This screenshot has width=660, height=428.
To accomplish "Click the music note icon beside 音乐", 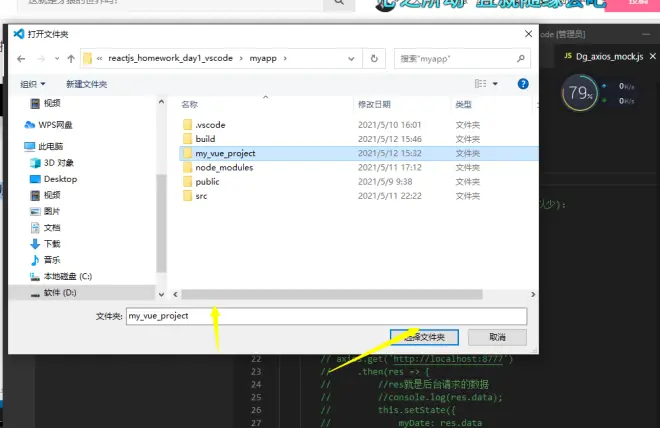I will point(35,260).
